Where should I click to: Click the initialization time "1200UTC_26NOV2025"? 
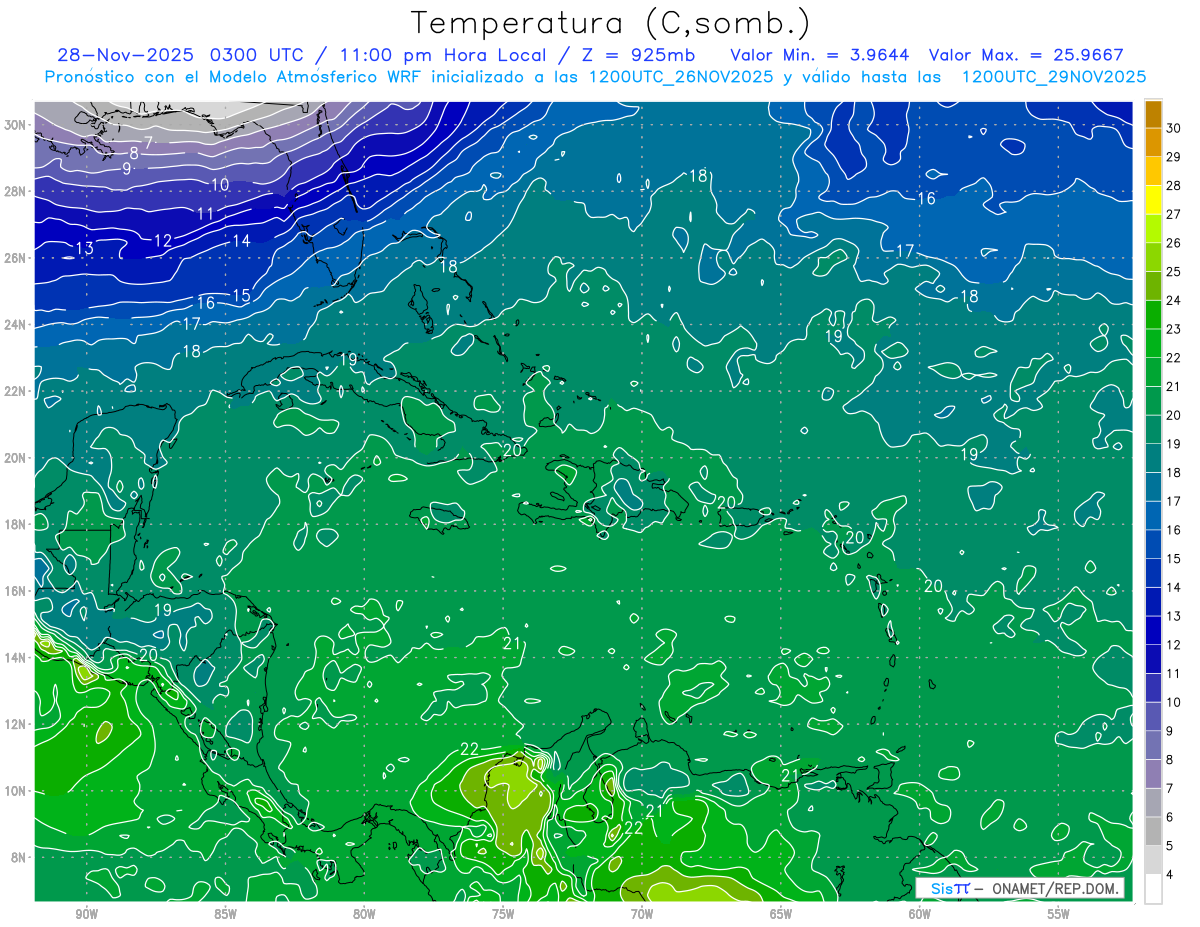[683, 77]
